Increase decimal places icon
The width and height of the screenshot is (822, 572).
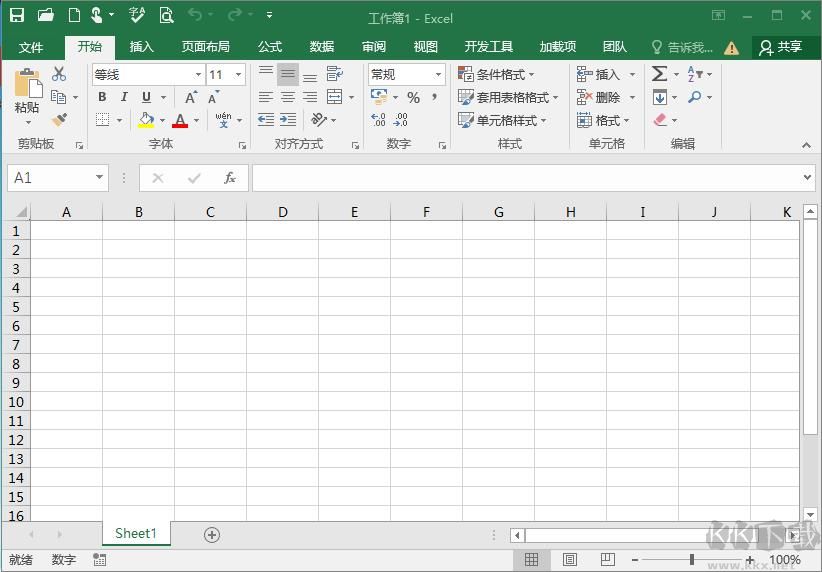pyautogui.click(x=378, y=120)
